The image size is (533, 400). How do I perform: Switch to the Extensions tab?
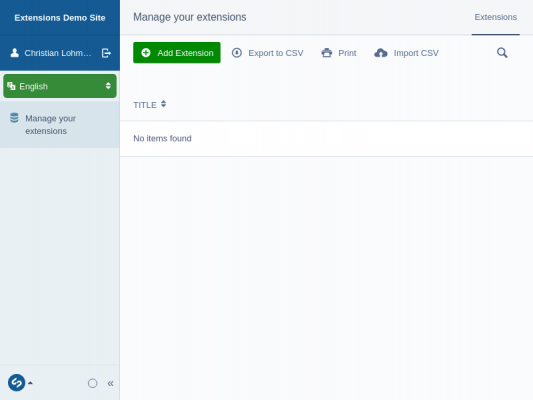(495, 17)
